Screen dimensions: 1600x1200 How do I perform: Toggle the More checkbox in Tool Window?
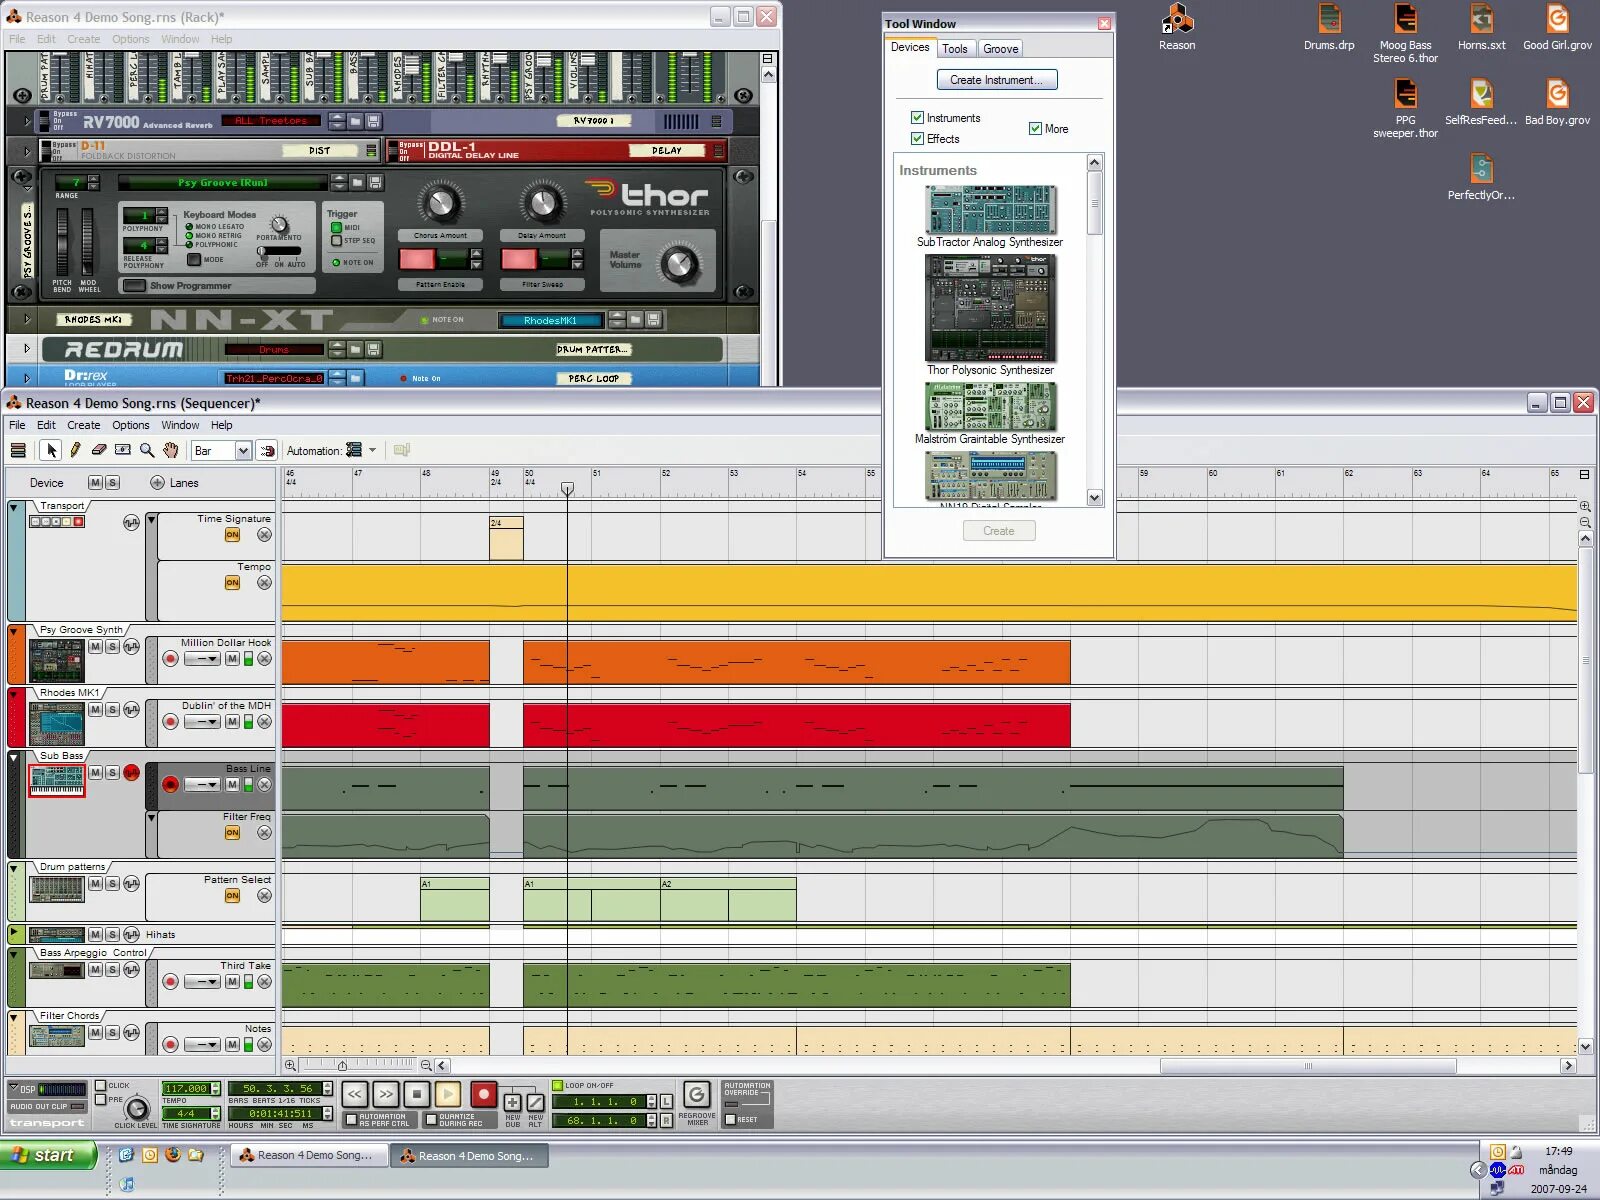1035,128
